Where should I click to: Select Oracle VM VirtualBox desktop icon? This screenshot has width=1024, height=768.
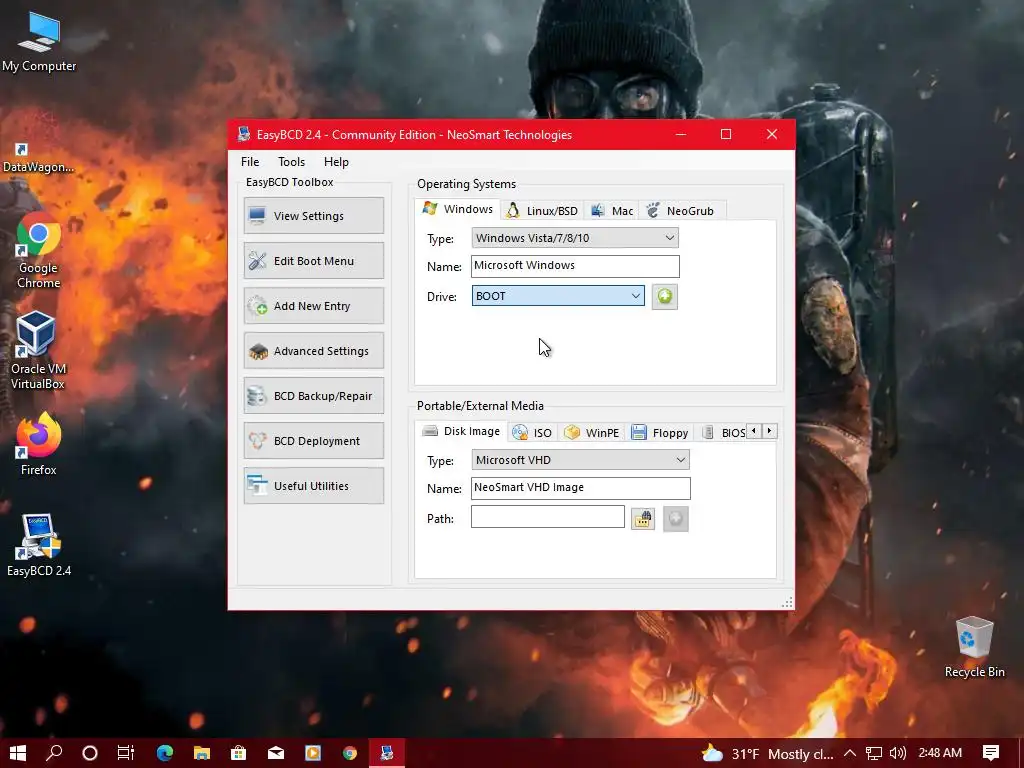tap(38, 350)
